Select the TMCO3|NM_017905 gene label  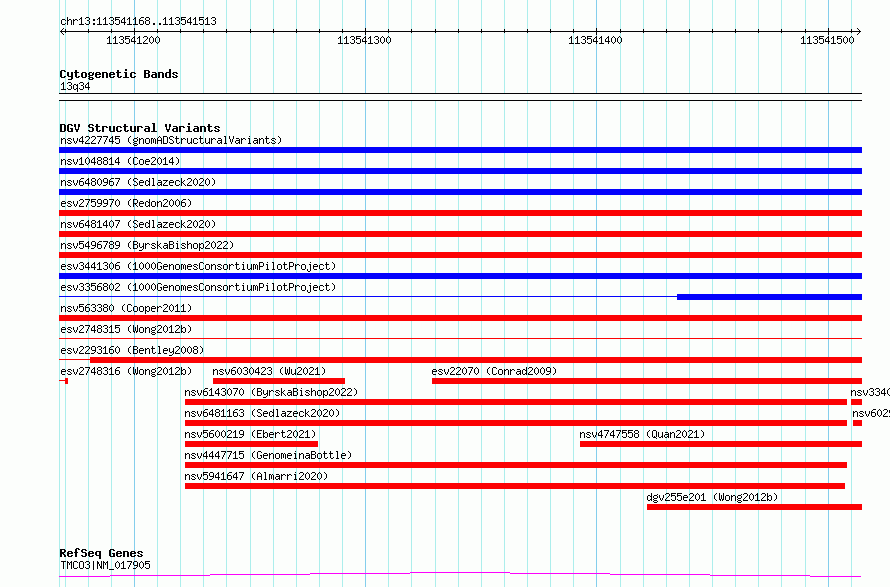point(105,565)
